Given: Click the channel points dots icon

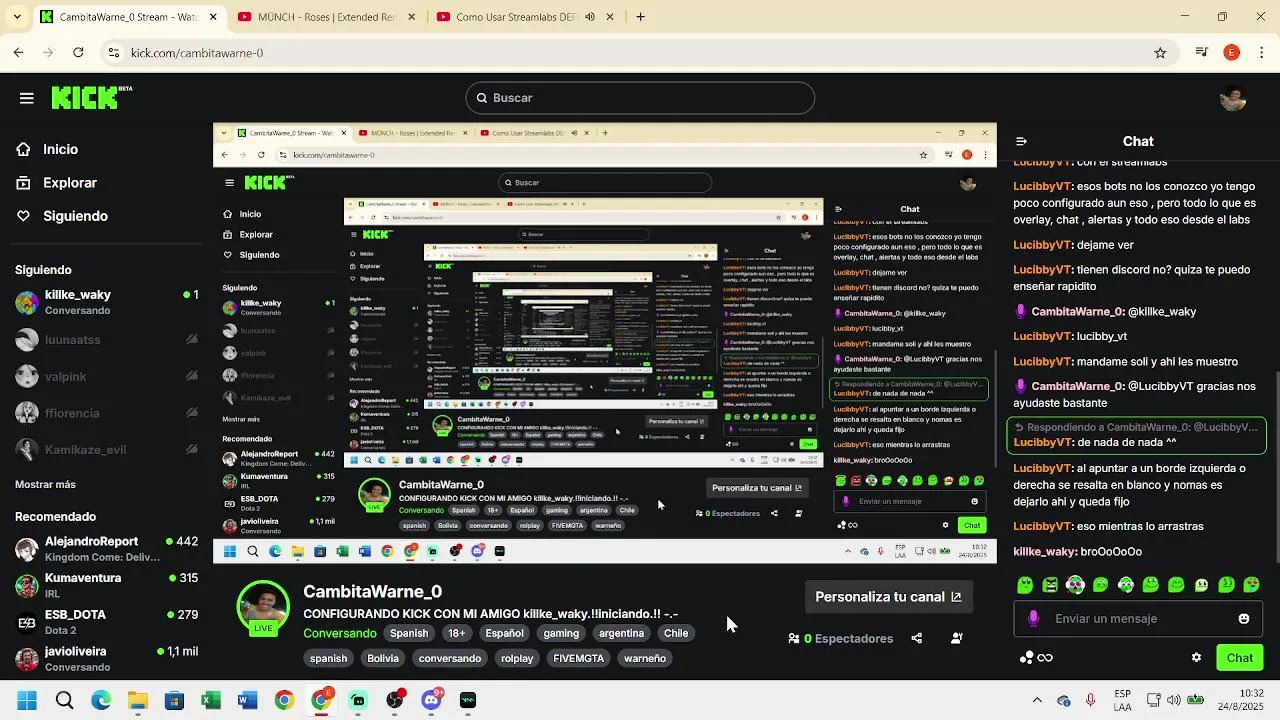Looking at the screenshot, I should pyautogui.click(x=1026, y=658).
